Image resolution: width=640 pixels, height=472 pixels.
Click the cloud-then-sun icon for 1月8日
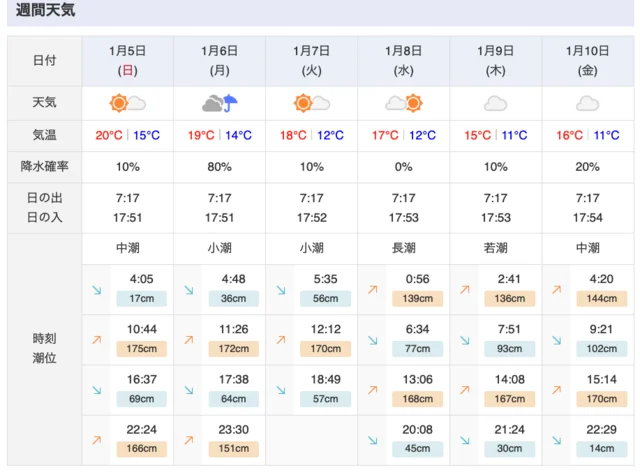[404, 103]
